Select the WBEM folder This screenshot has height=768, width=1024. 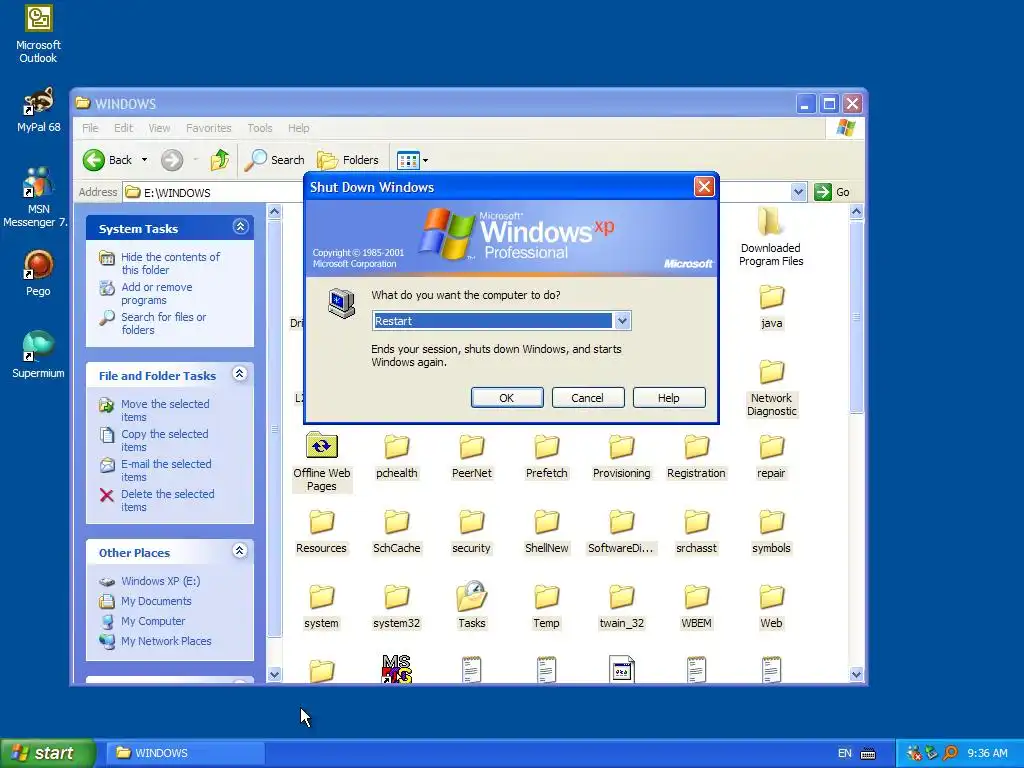tap(696, 607)
